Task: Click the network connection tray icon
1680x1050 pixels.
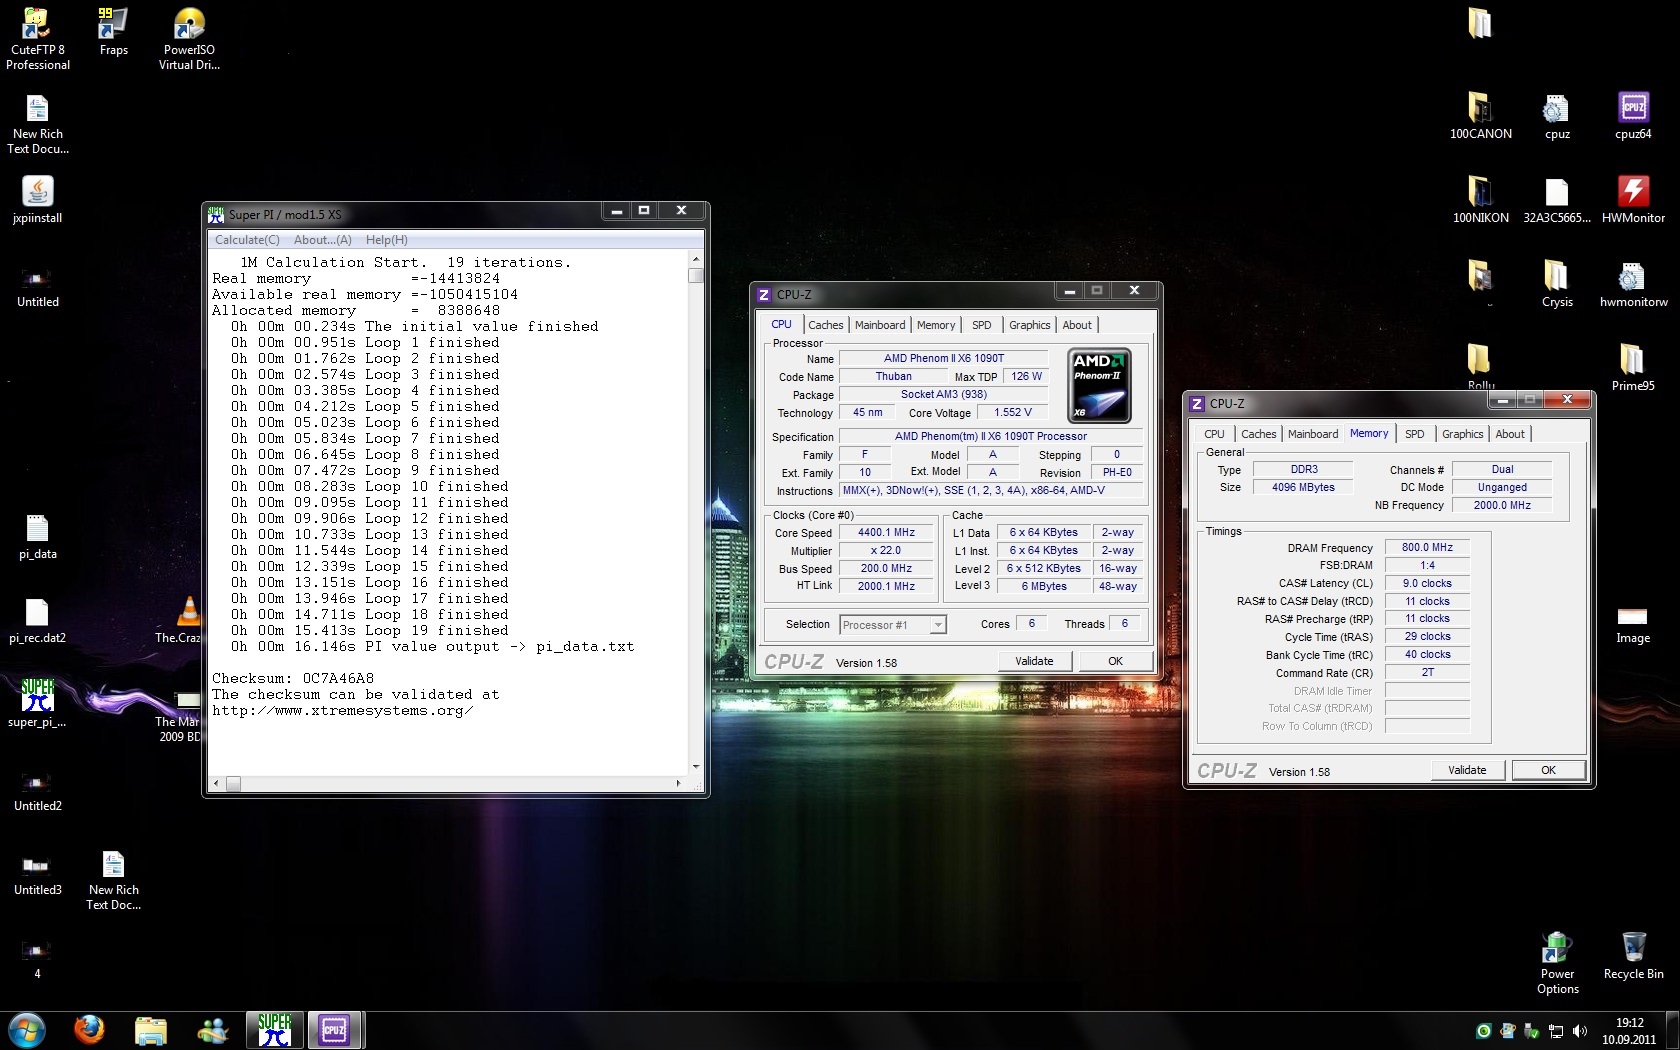Action: (x=1556, y=1031)
